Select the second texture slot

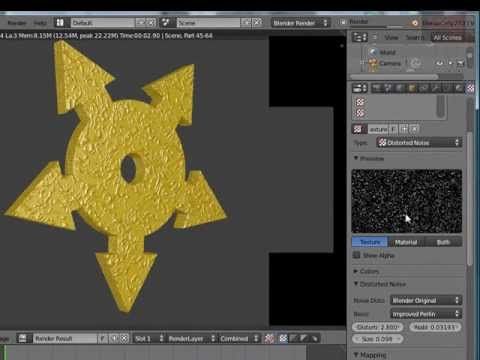[x=395, y=113]
